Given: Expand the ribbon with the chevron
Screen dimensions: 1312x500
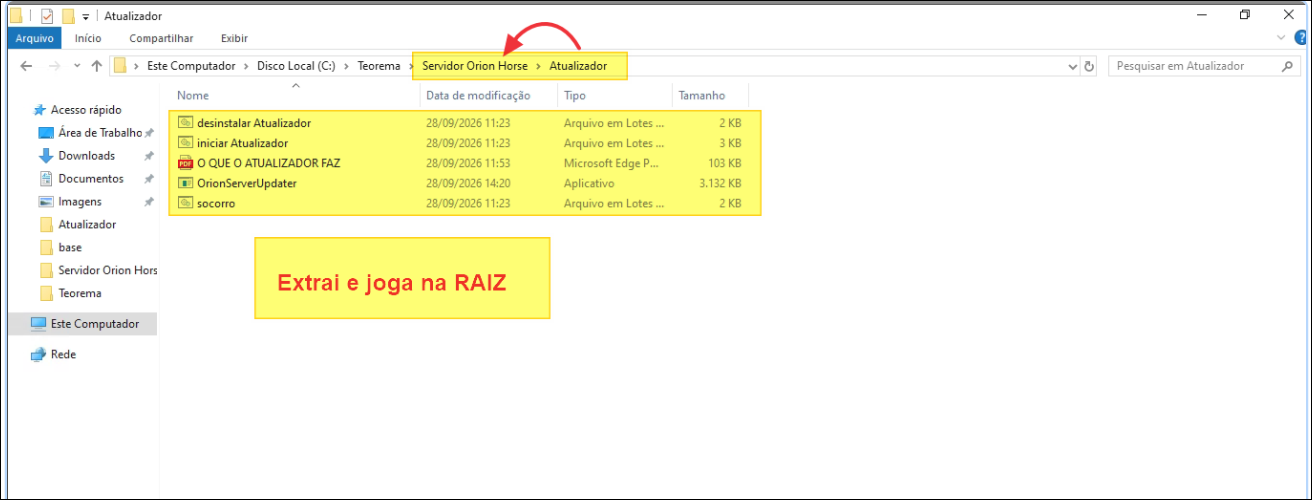Looking at the screenshot, I should point(1283,38).
